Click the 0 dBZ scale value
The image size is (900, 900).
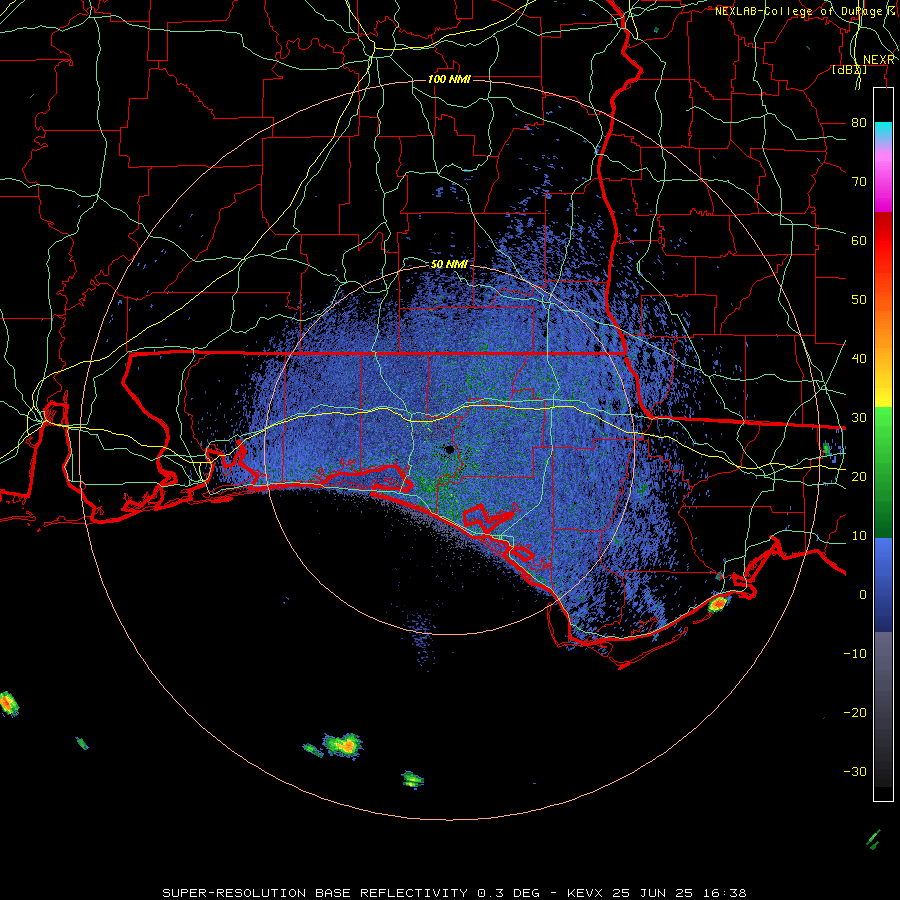pos(863,595)
